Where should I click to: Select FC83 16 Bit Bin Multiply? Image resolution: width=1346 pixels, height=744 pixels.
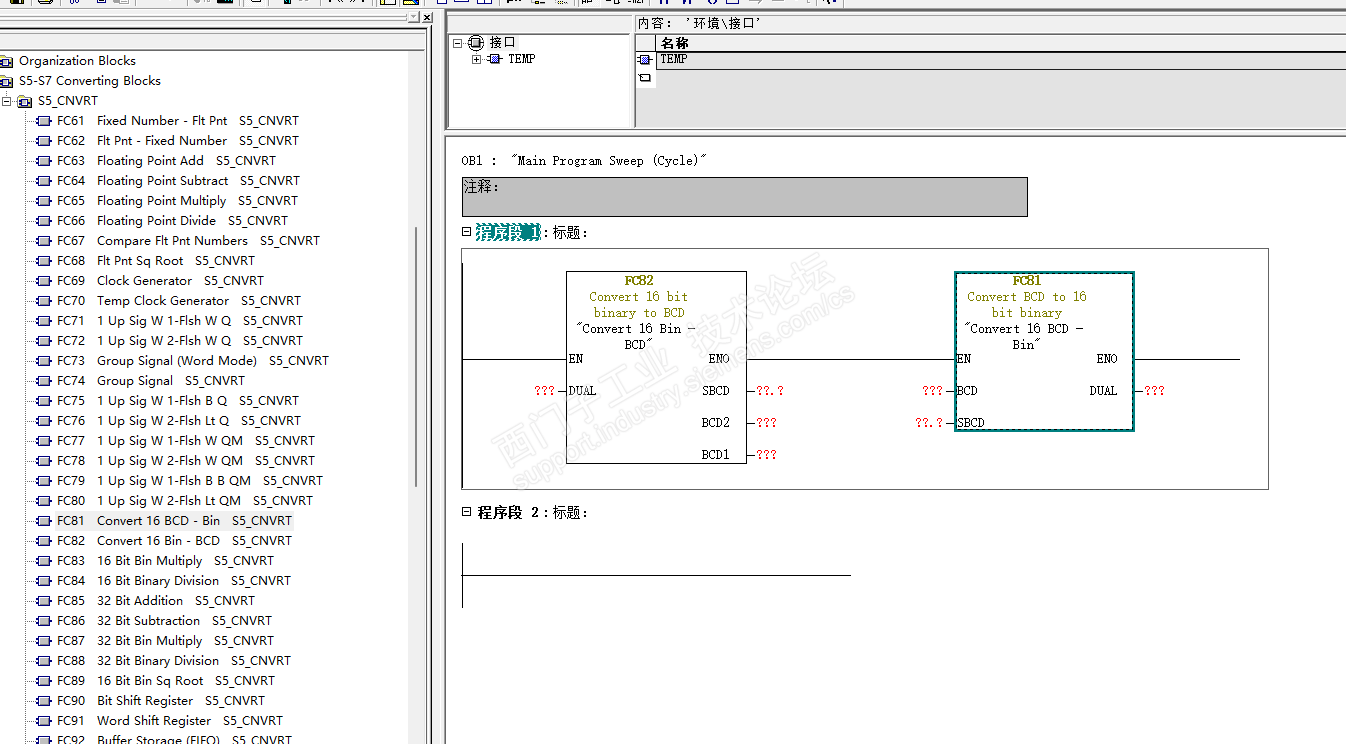(x=165, y=561)
